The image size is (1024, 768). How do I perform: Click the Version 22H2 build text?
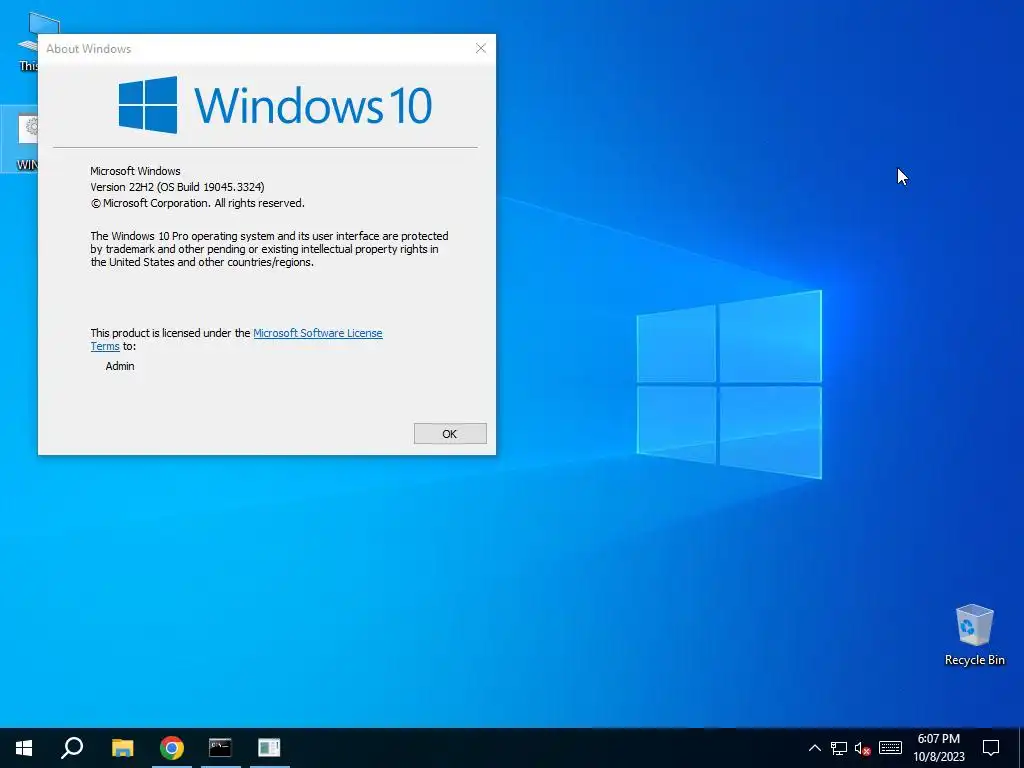click(x=178, y=187)
